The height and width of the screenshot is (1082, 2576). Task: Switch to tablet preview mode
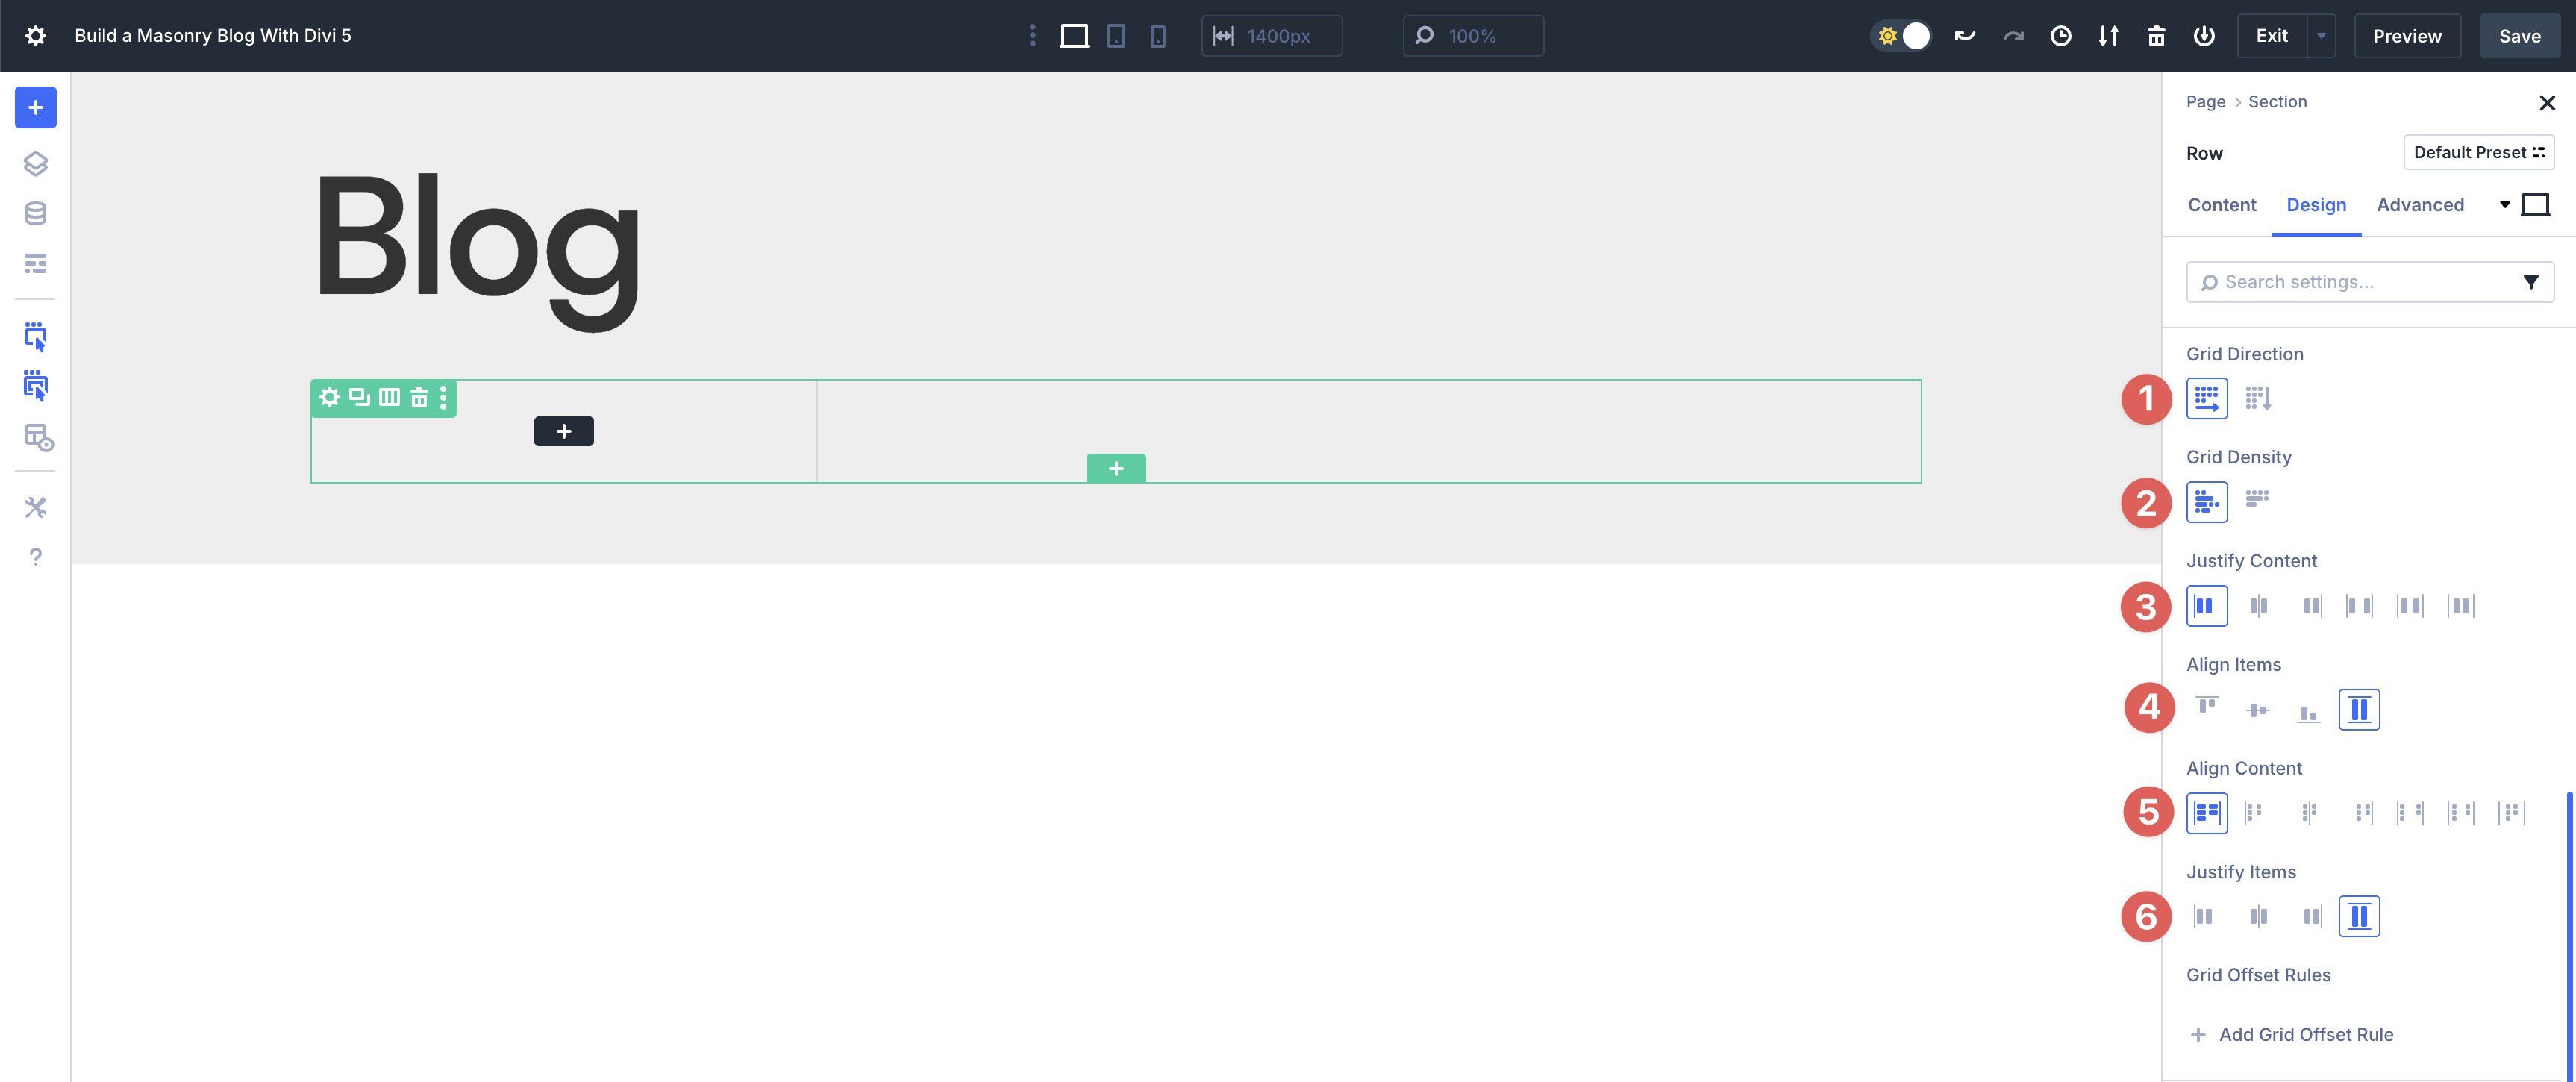[1117, 35]
